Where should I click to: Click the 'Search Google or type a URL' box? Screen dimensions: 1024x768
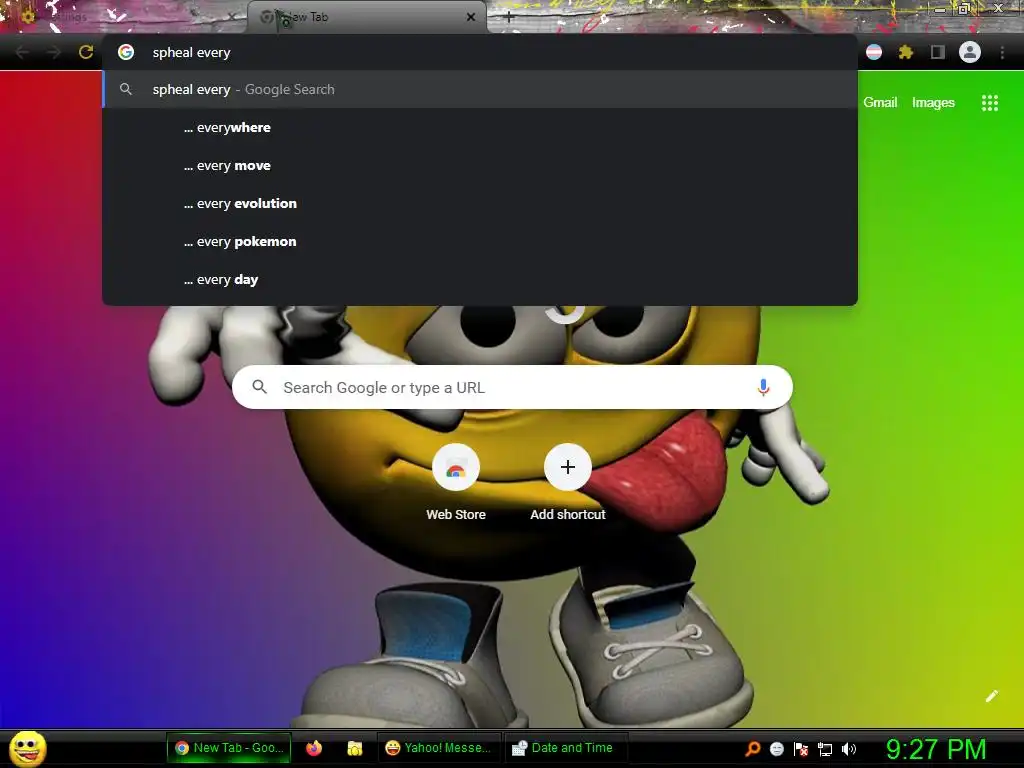point(512,387)
